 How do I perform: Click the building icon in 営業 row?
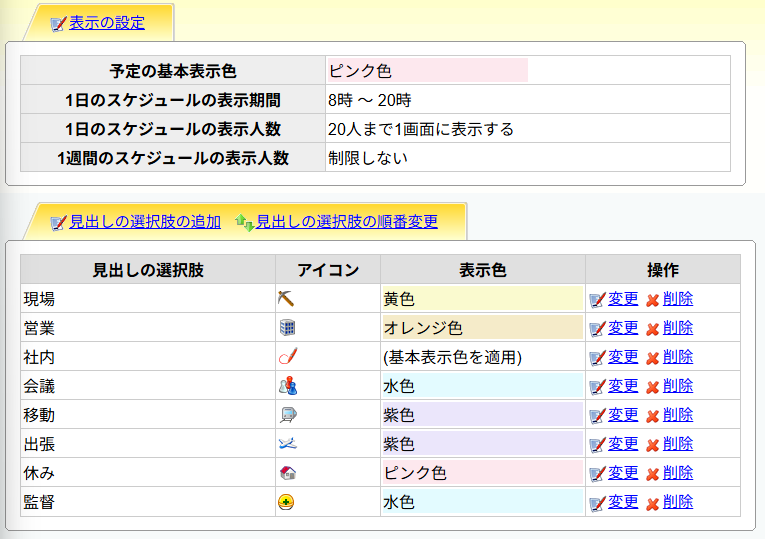coord(286,327)
